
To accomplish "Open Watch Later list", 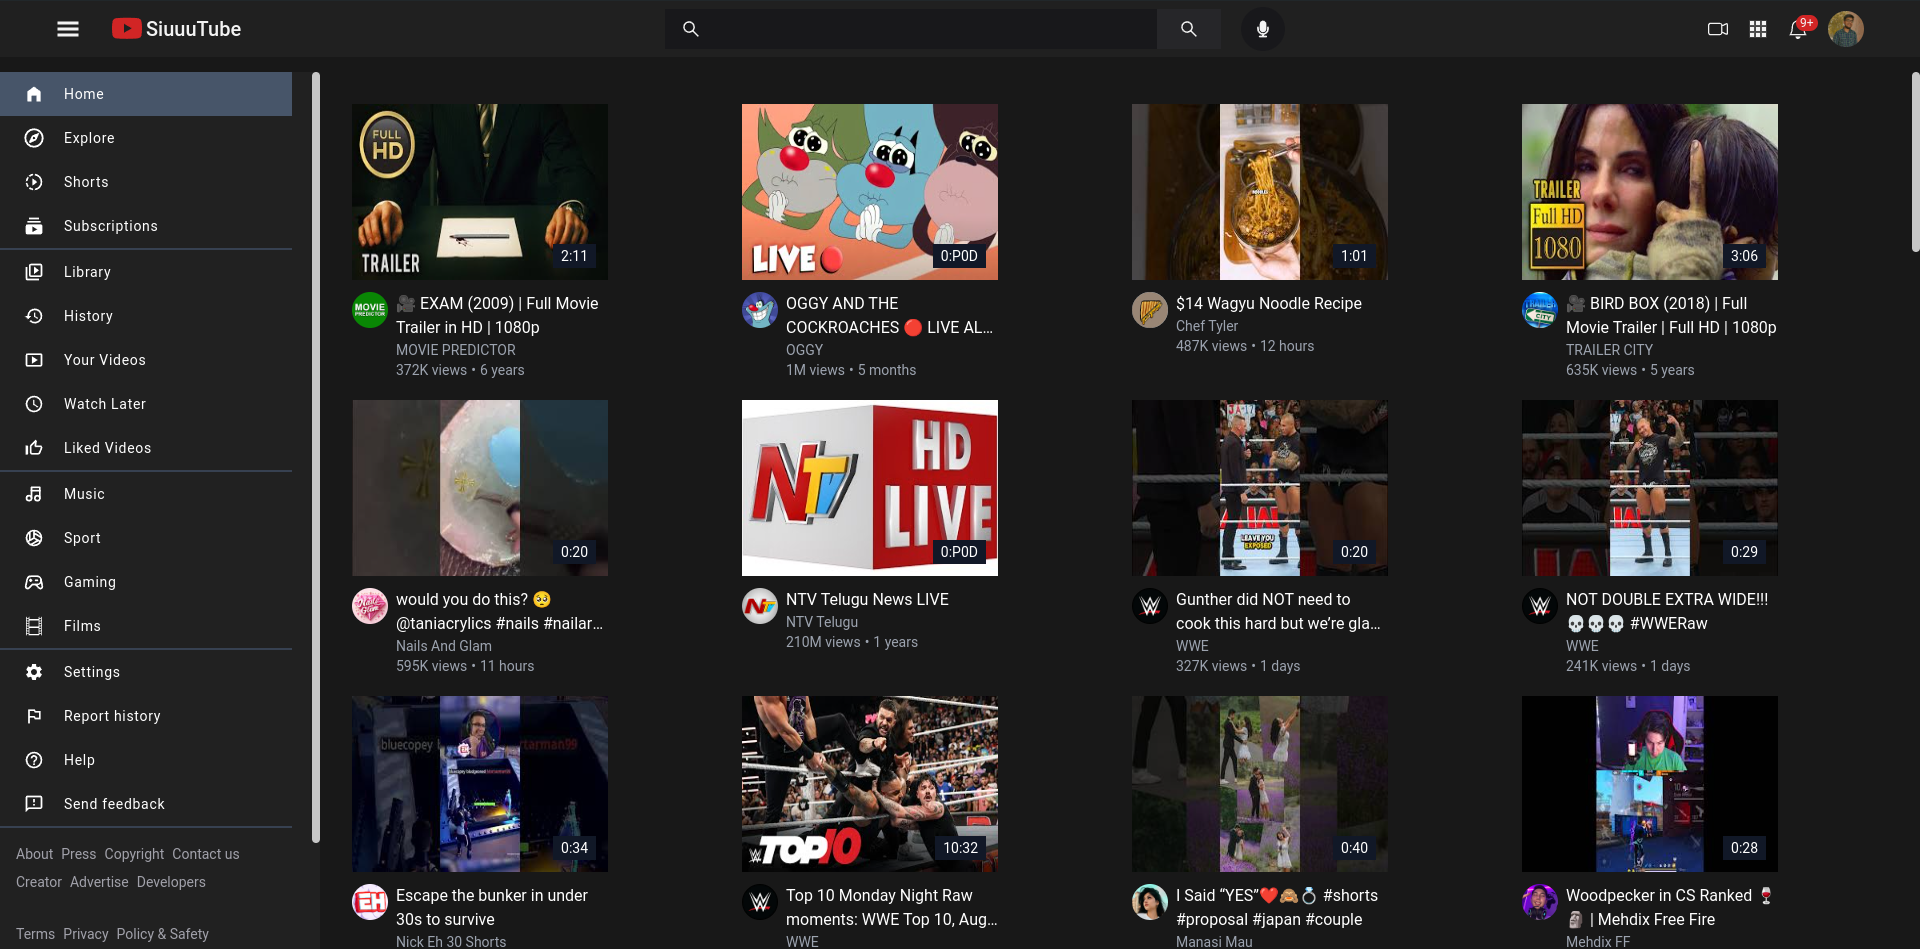I will pos(146,404).
